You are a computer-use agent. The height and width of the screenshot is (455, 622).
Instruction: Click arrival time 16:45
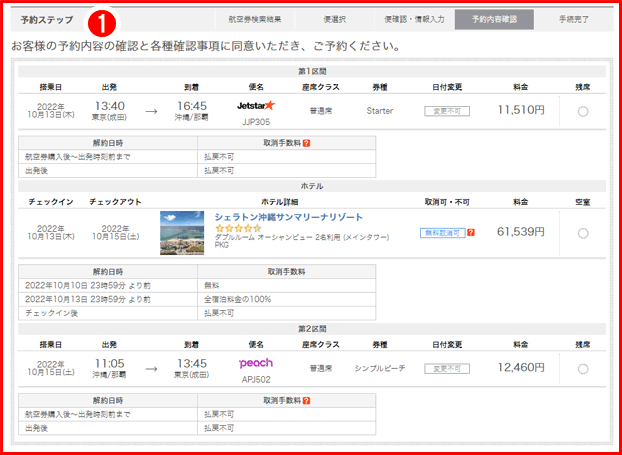(x=192, y=106)
